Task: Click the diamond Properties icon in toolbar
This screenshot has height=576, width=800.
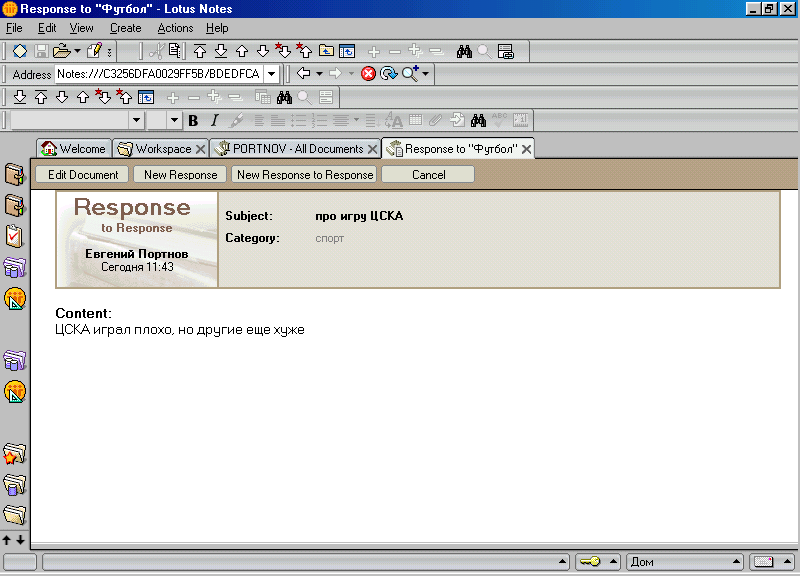Action: coord(20,51)
